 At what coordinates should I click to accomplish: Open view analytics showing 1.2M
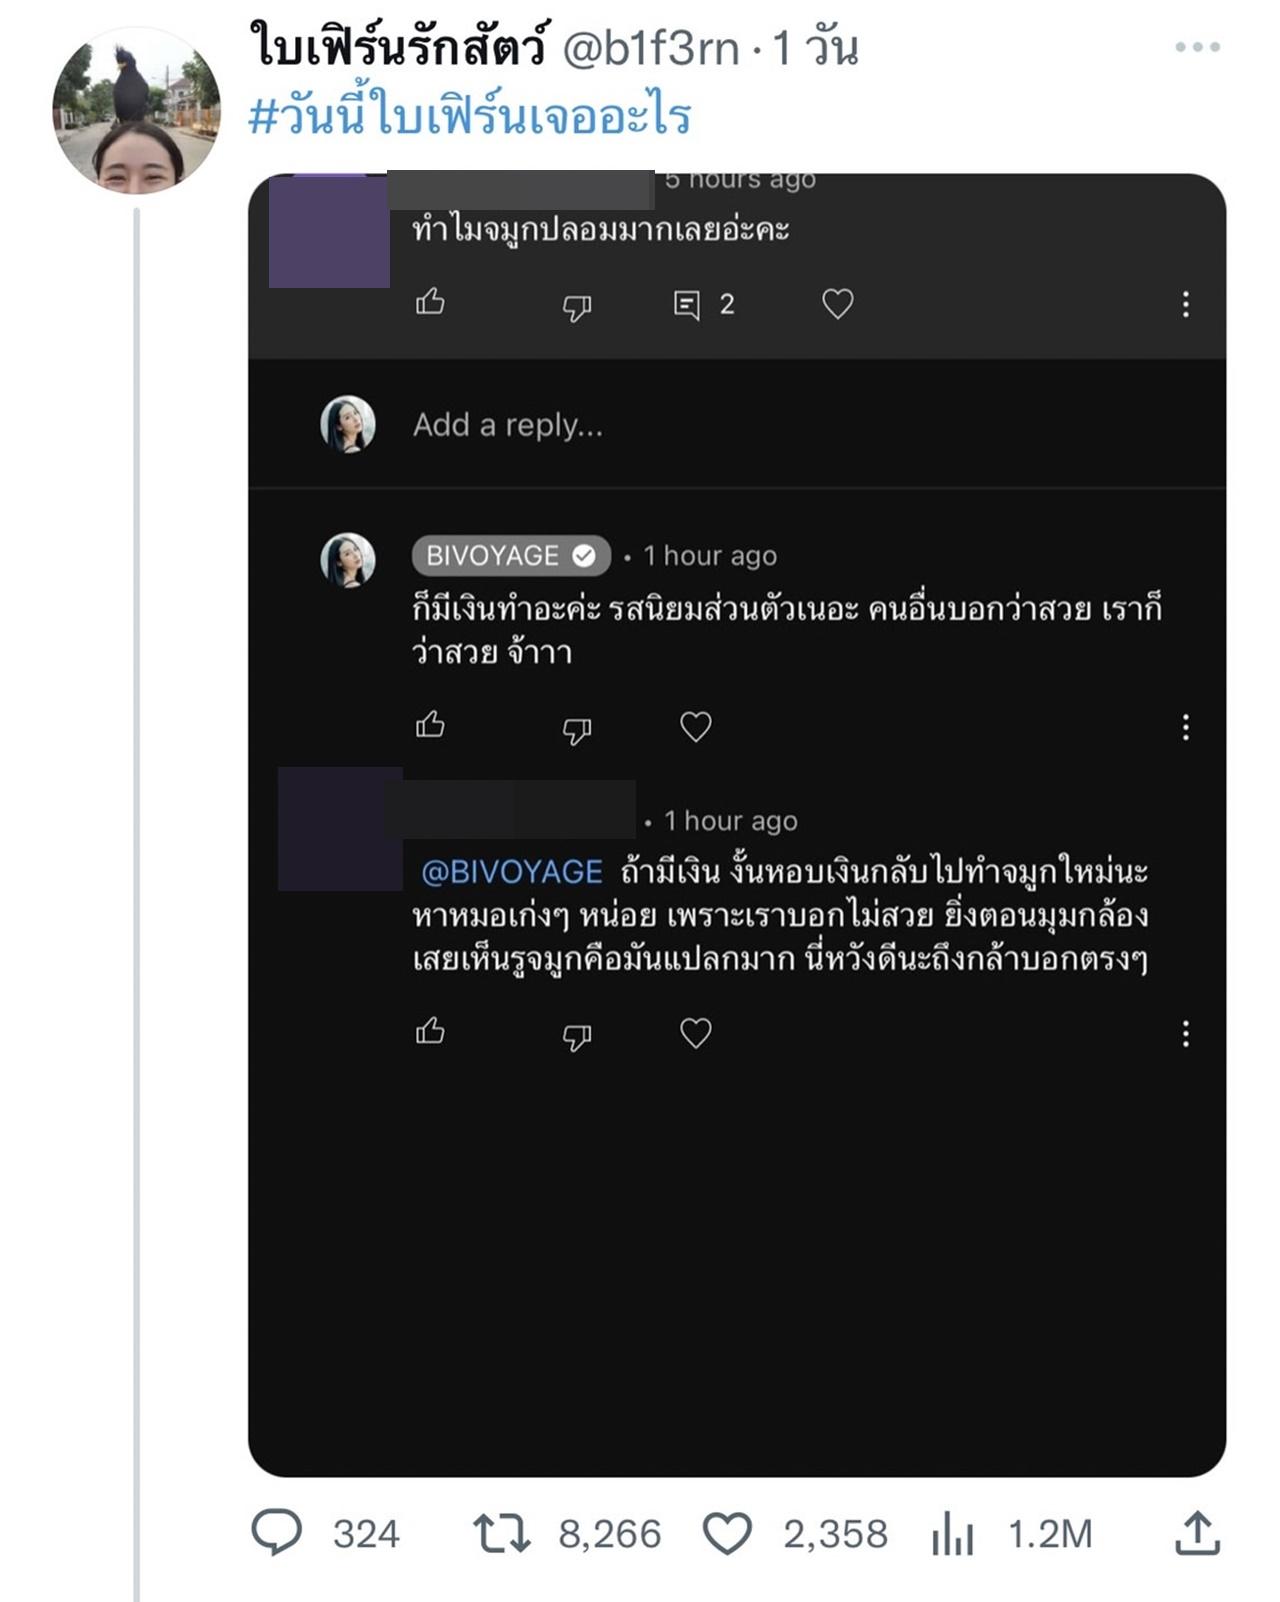coord(952,1533)
